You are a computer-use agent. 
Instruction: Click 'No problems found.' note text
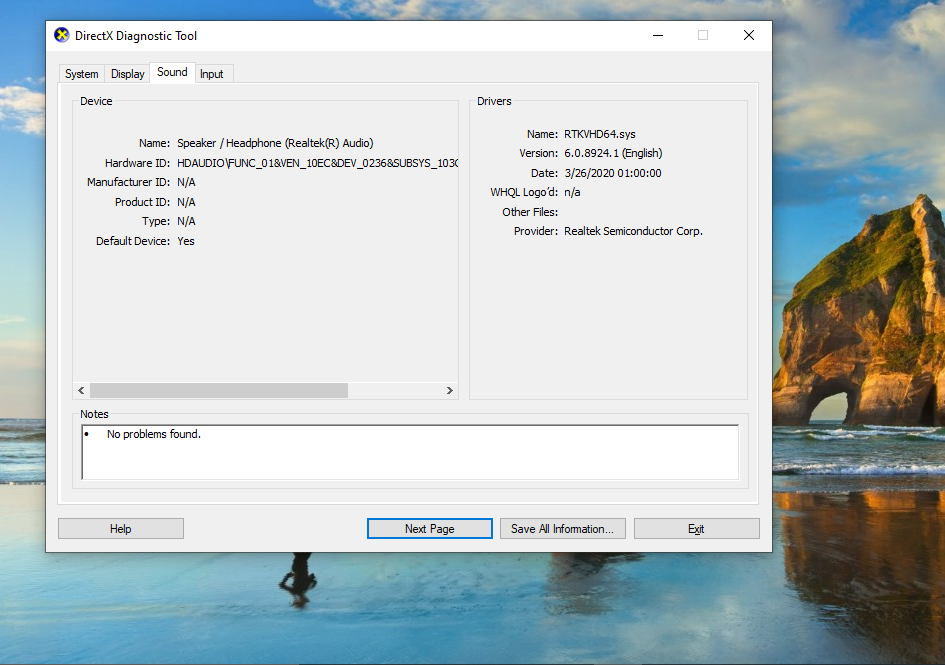154,434
